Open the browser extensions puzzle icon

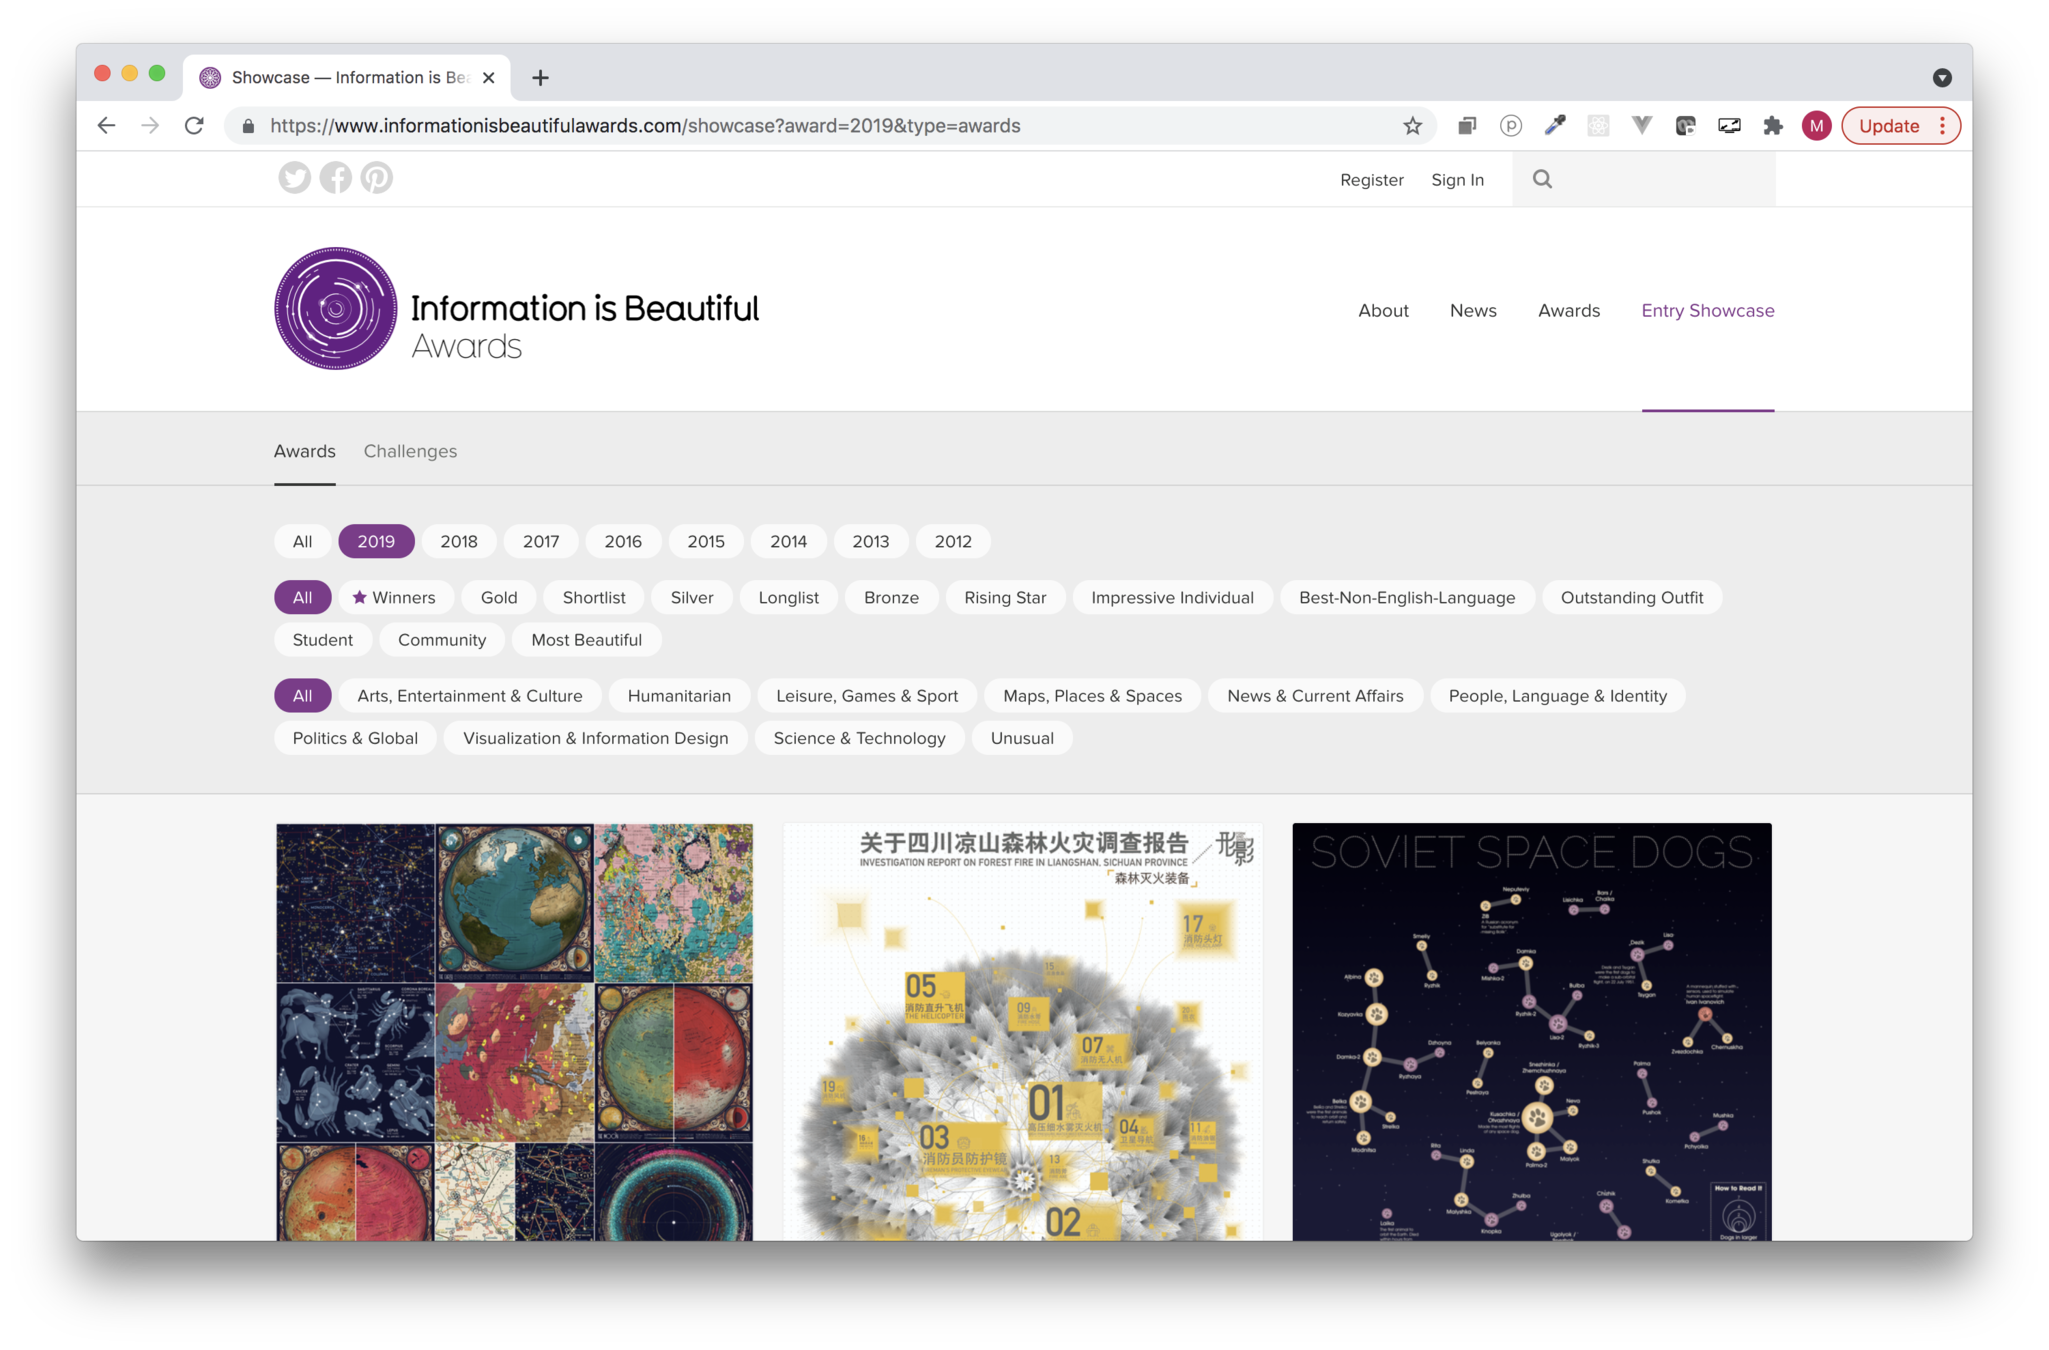pos(1773,126)
